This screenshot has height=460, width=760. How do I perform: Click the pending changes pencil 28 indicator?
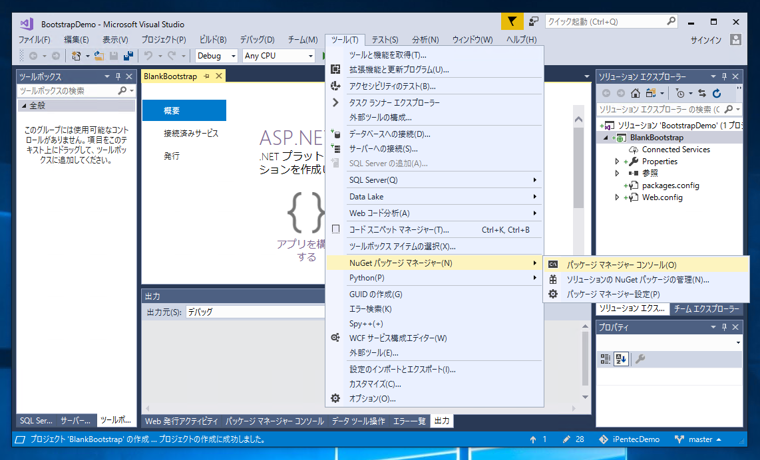pos(573,439)
